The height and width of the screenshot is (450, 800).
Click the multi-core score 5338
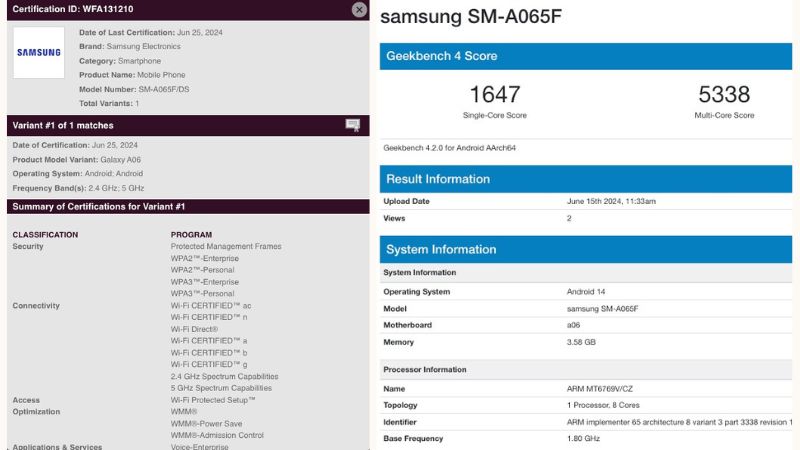click(724, 95)
